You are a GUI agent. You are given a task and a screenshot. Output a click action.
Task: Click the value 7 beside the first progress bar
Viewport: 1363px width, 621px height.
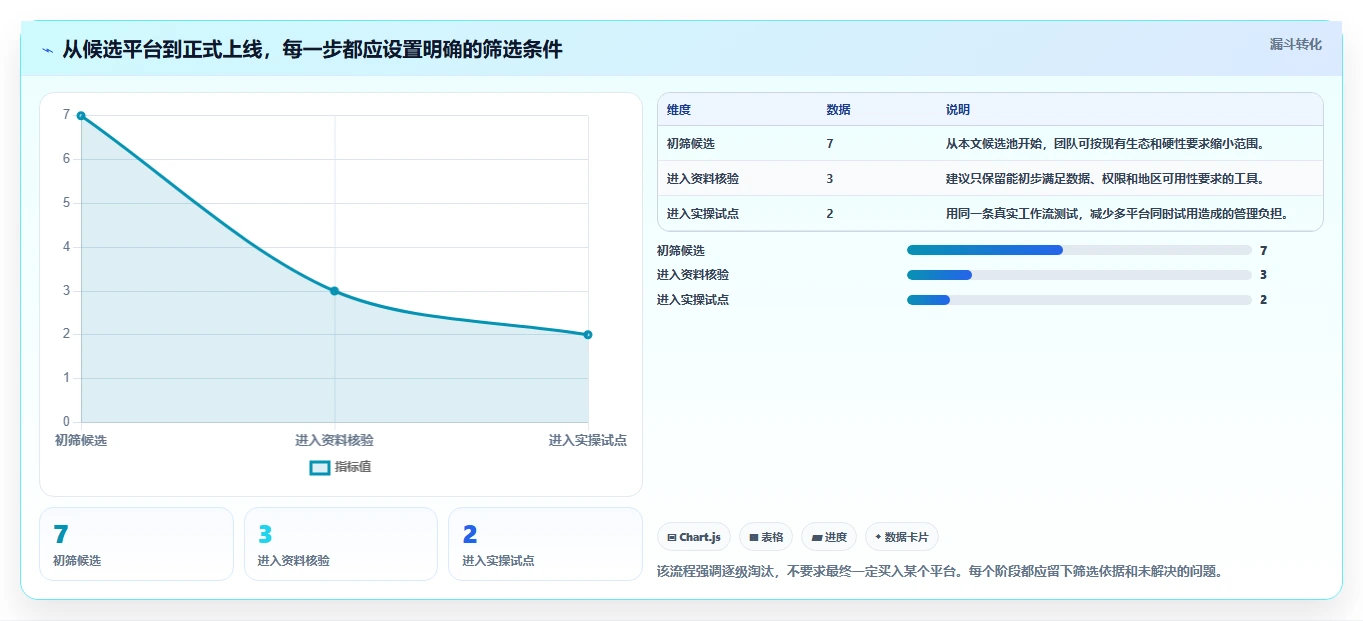pos(1264,251)
